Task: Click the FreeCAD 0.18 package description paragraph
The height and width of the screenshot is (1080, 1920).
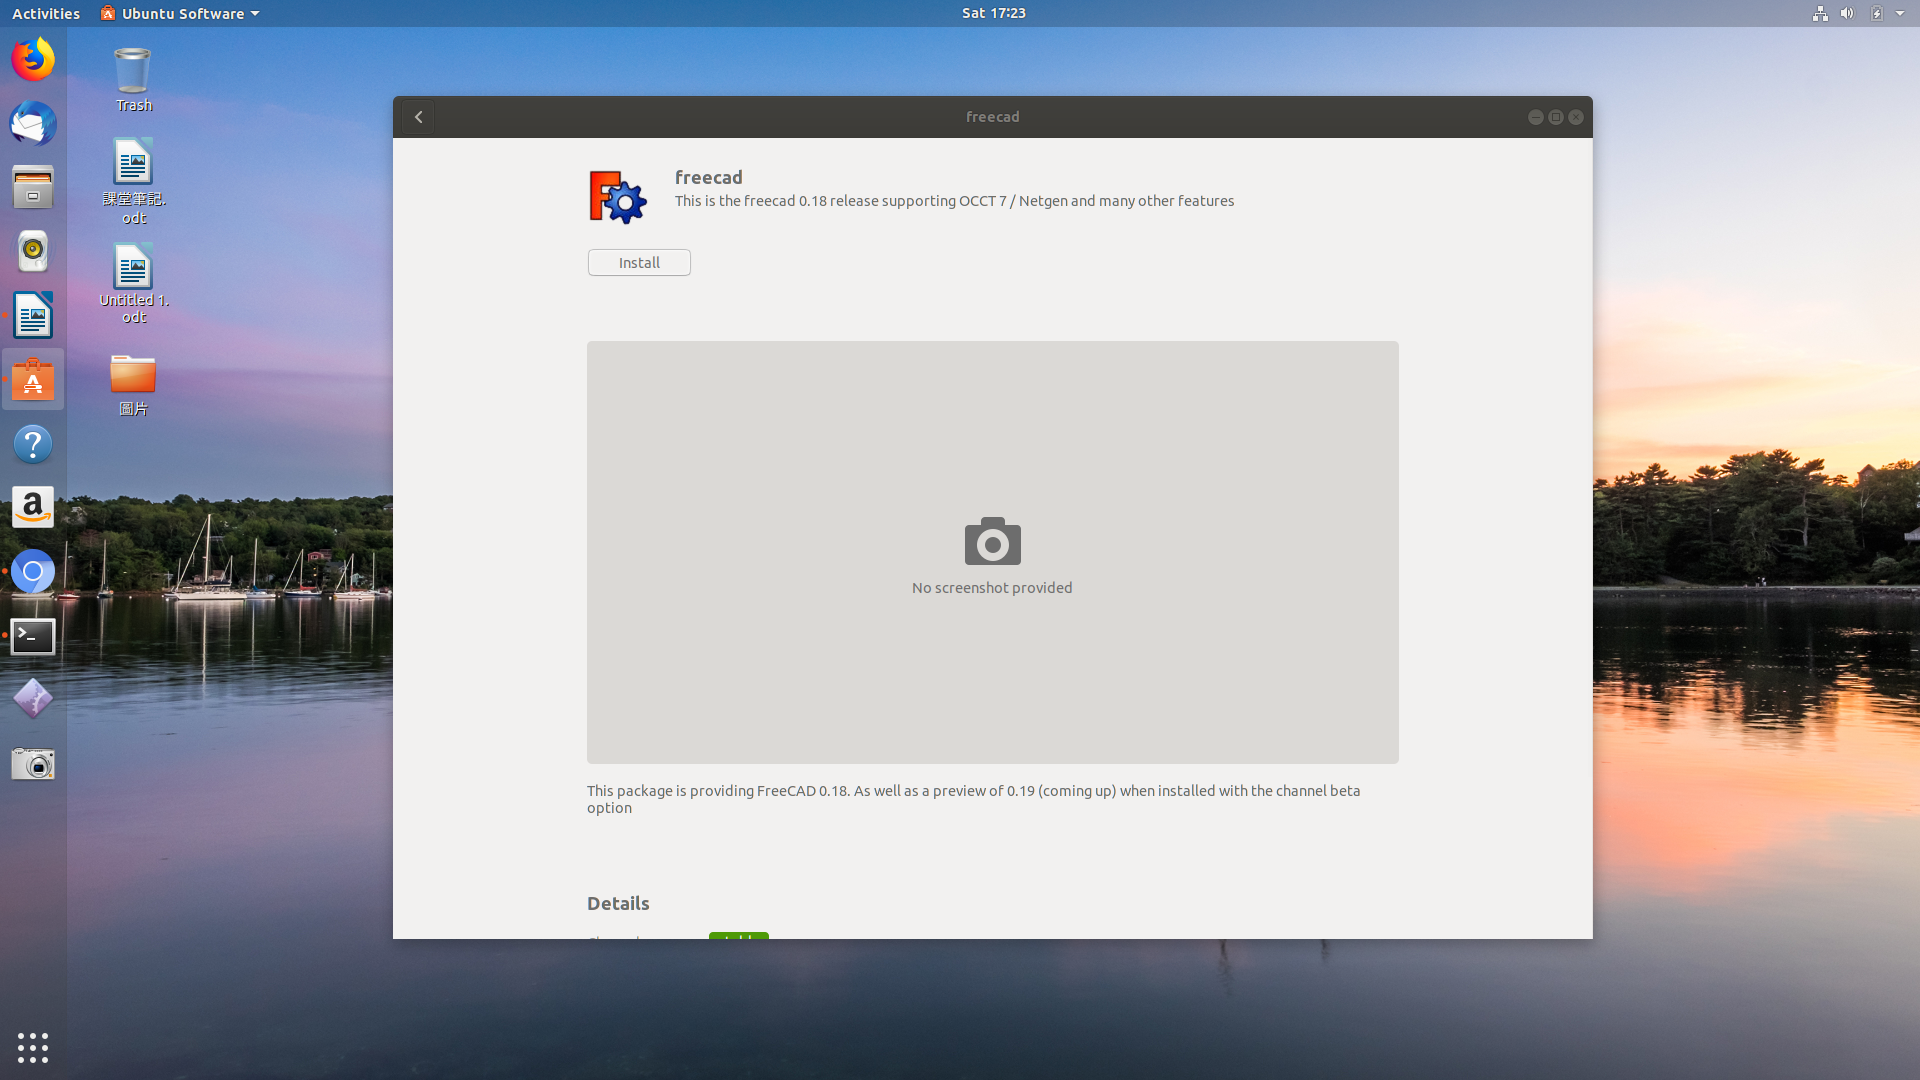Action: point(974,799)
